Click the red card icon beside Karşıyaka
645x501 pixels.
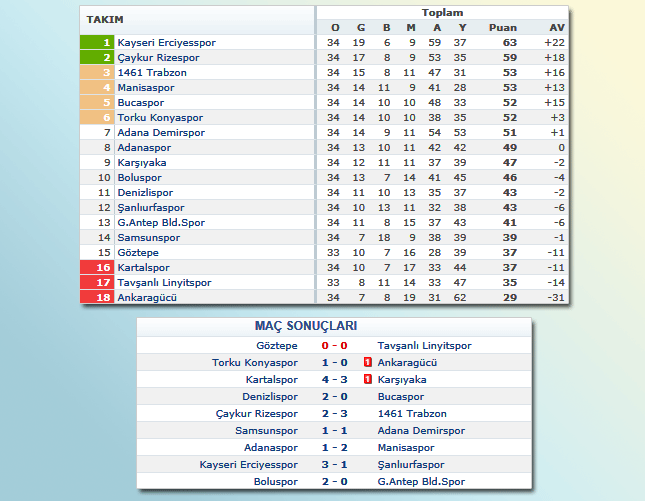368,379
